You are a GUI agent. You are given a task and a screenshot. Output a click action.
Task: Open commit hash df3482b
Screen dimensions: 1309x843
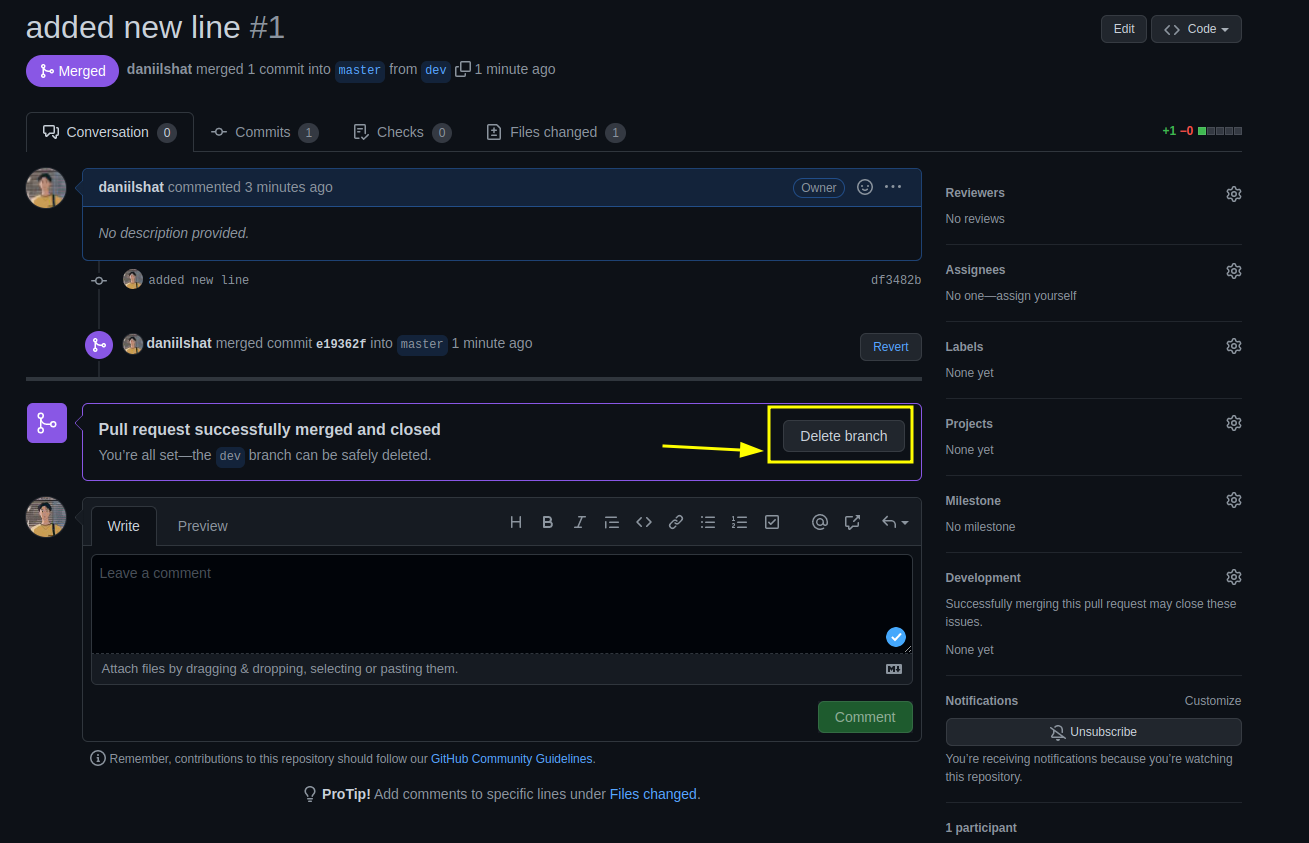[x=896, y=280]
